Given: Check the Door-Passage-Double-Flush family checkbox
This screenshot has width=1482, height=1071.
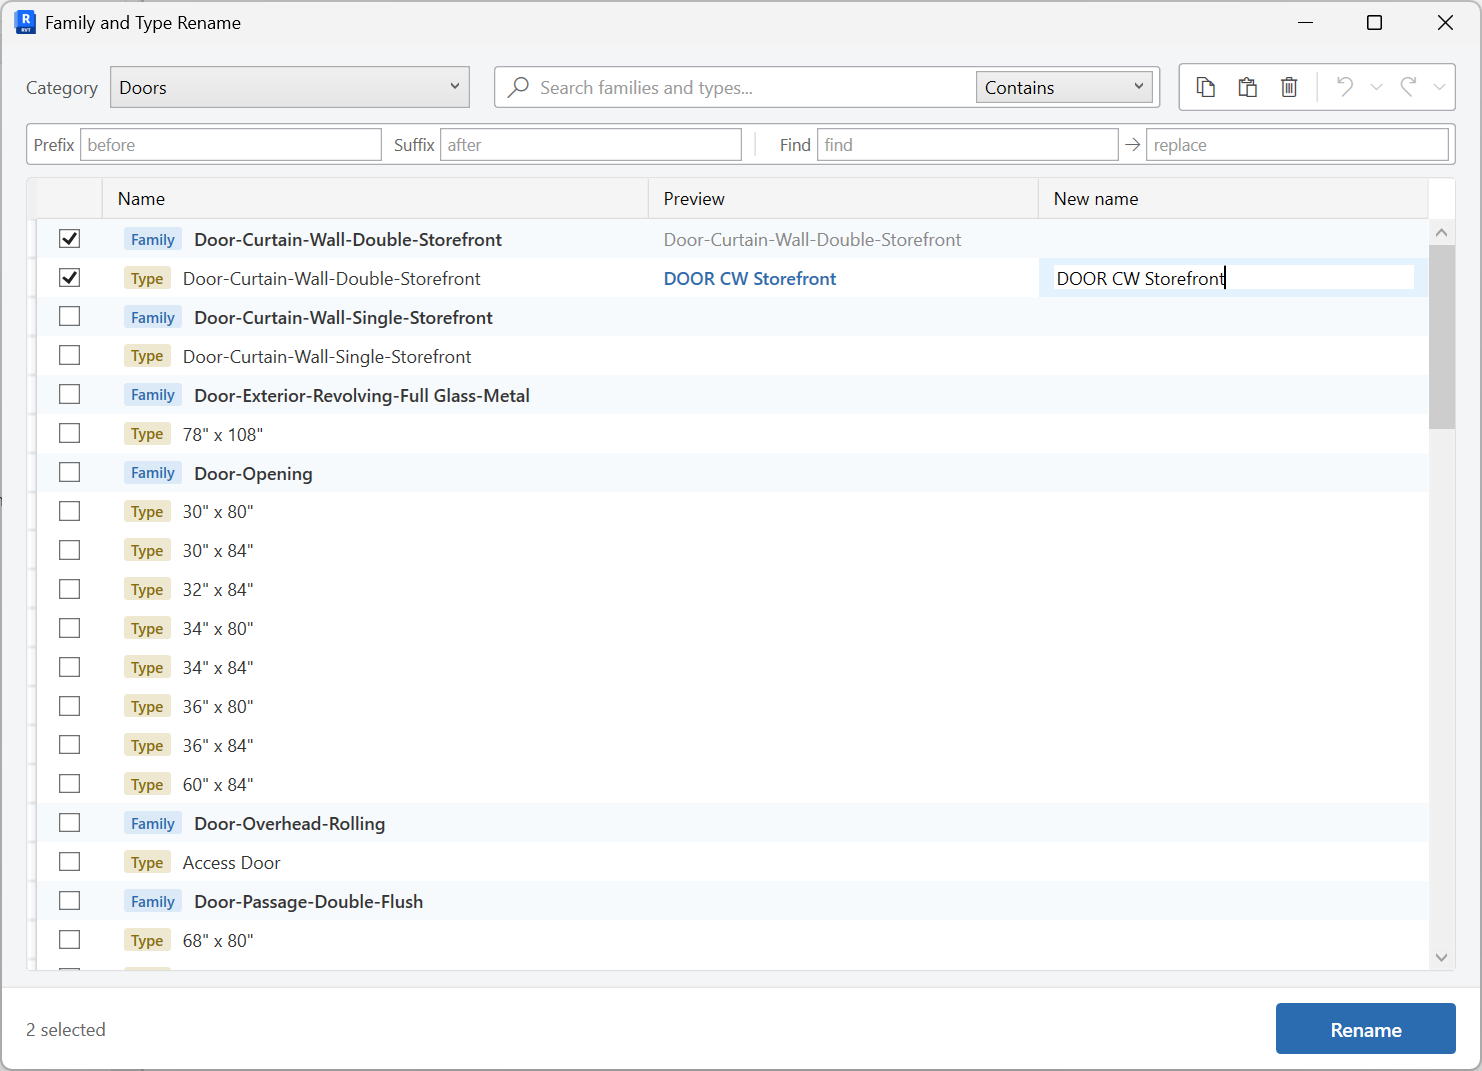Looking at the screenshot, I should click(69, 900).
